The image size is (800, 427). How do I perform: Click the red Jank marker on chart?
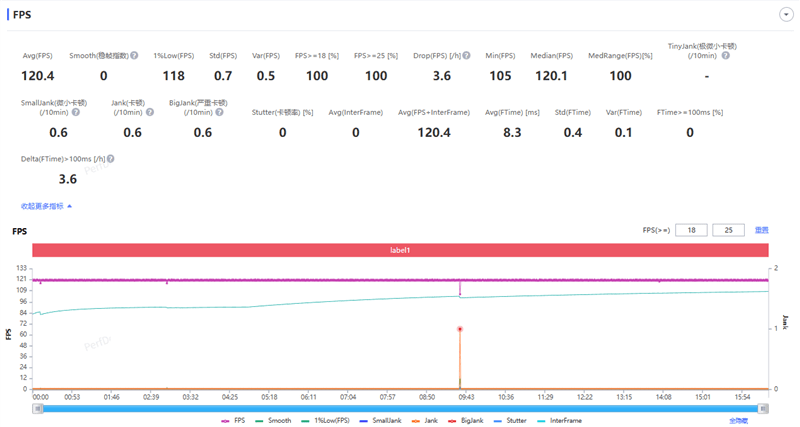(x=460, y=329)
